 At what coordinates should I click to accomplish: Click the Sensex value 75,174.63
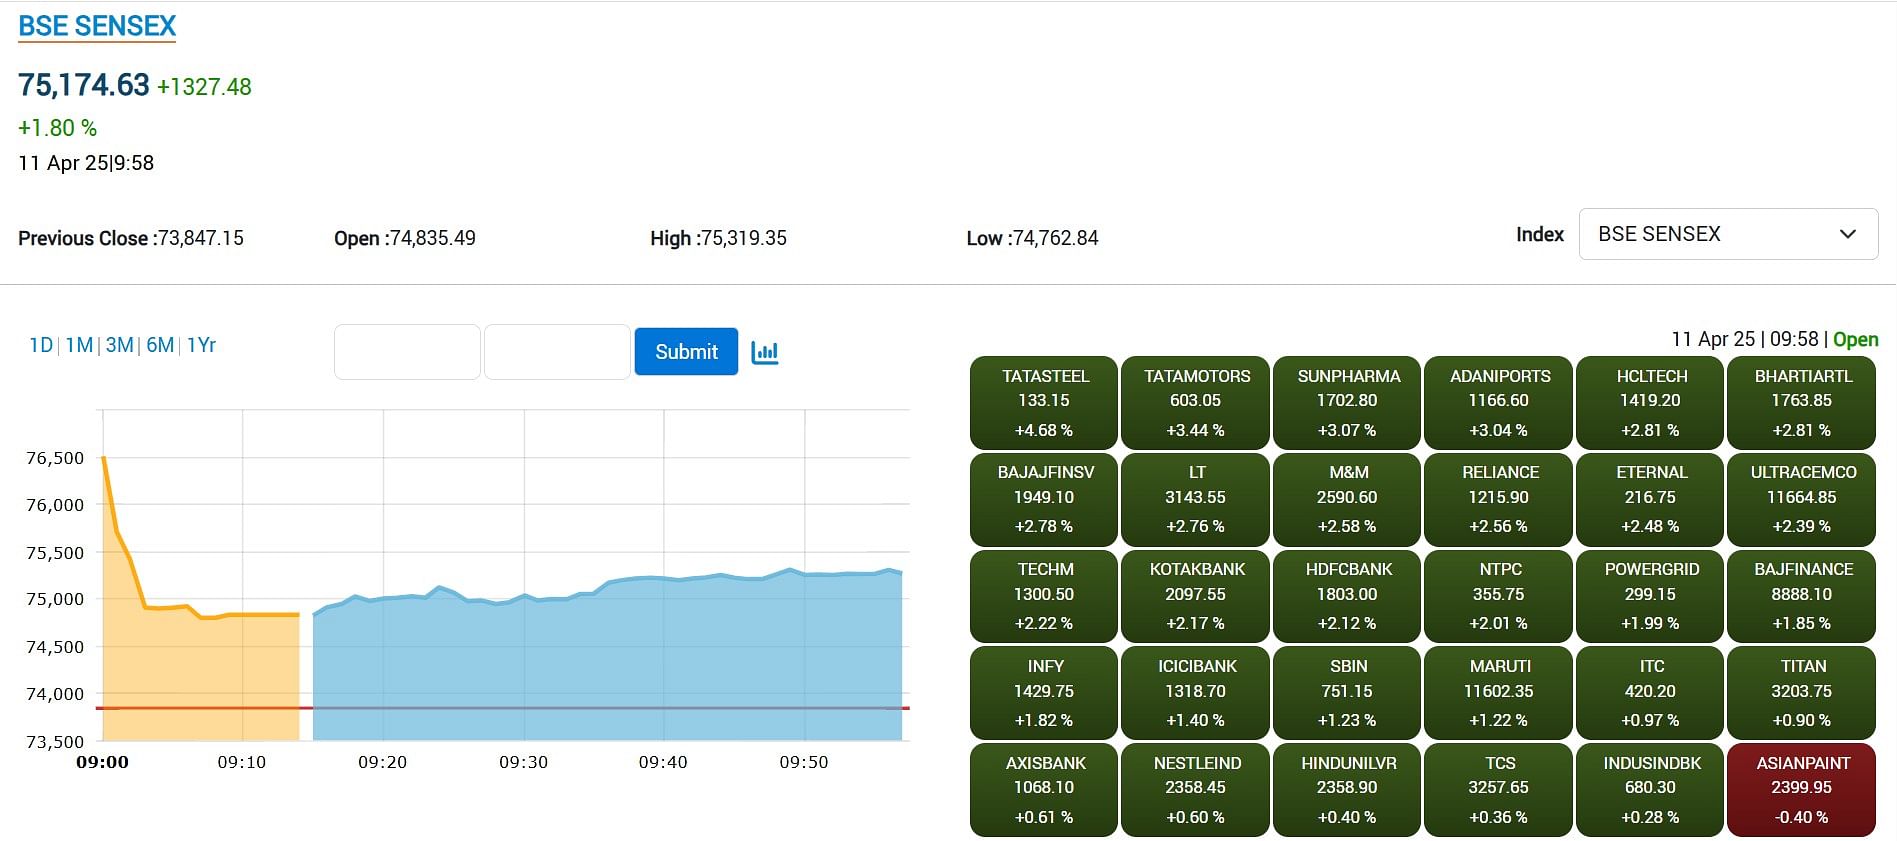click(84, 85)
